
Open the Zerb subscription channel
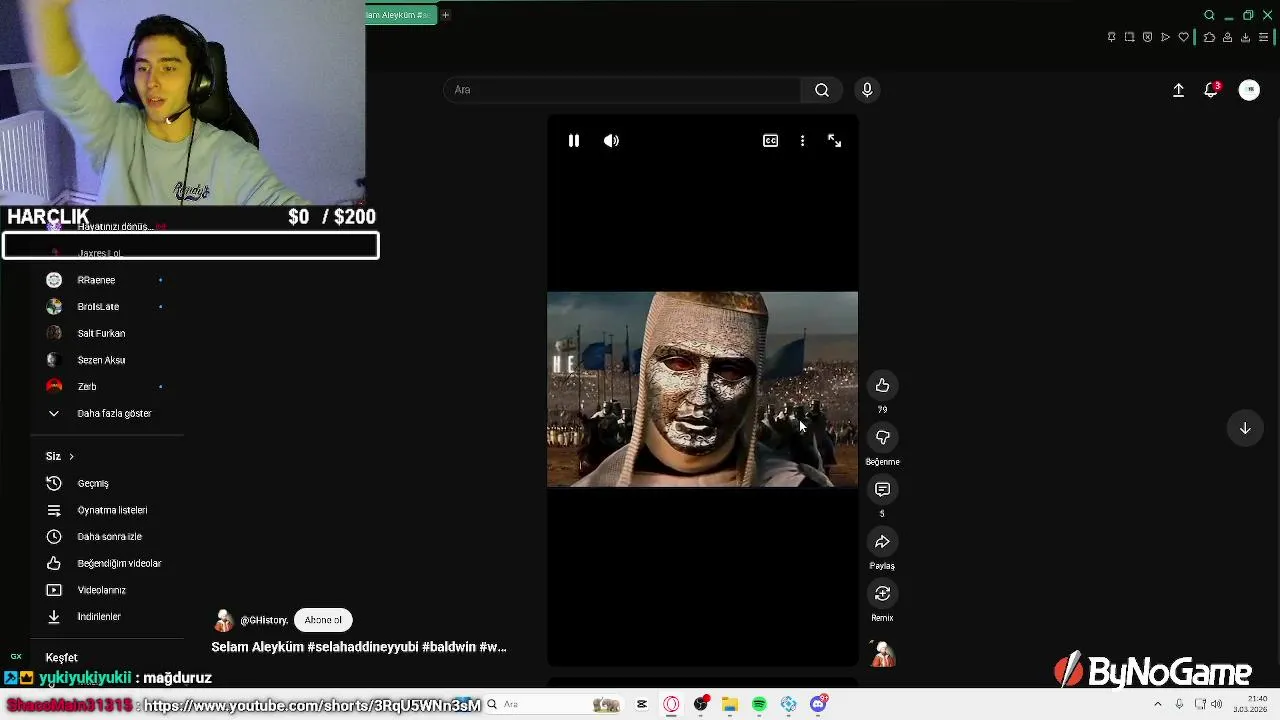tap(87, 386)
